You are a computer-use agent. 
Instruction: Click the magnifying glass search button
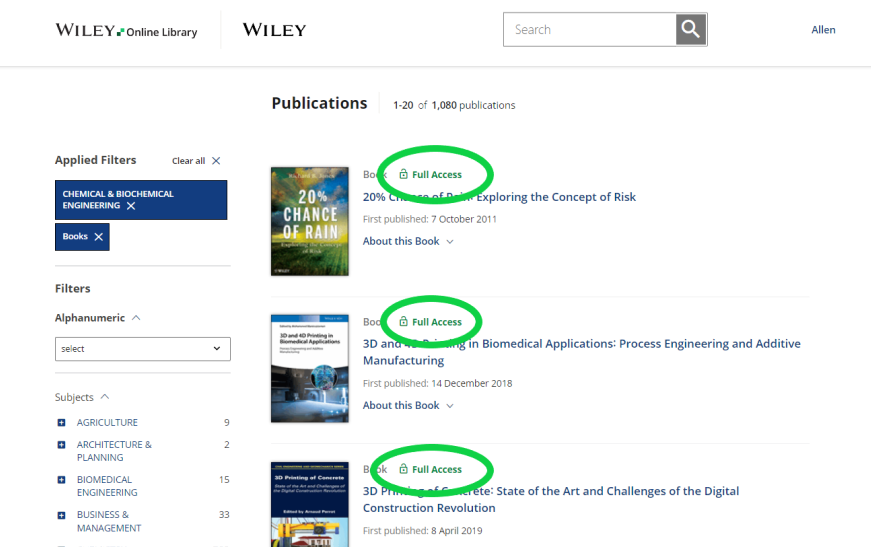690,29
